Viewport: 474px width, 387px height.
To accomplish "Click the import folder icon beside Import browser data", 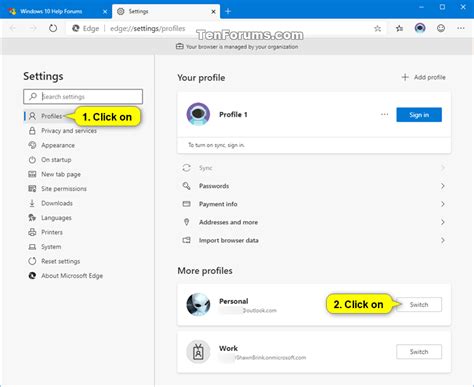I will coord(187,240).
